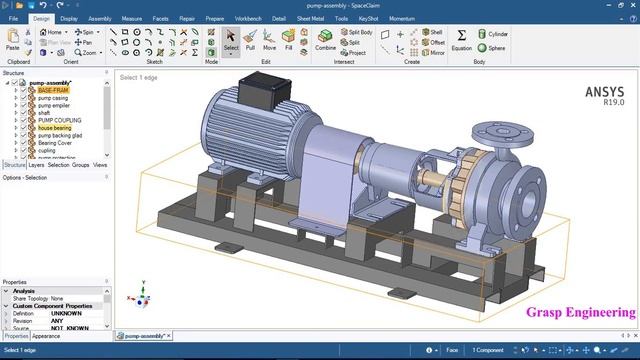Open the Assembly ribbon tab
Image resolution: width=640 pixels, height=360 pixels.
point(100,19)
